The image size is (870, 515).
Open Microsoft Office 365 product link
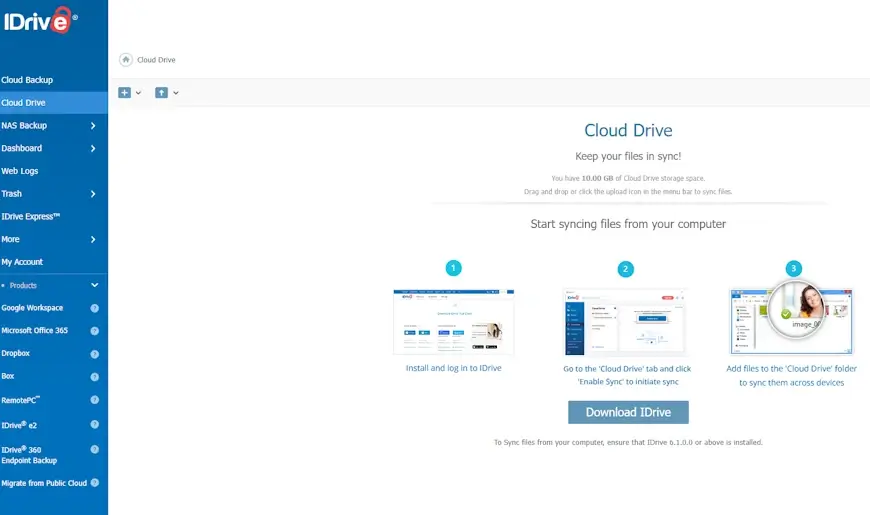pyautogui.click(x=34, y=330)
